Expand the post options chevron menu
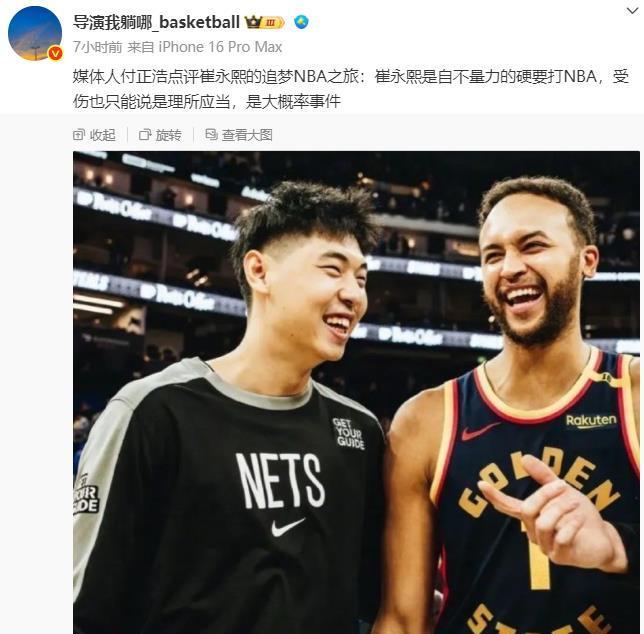Image resolution: width=644 pixels, height=634 pixels. pos(632,11)
